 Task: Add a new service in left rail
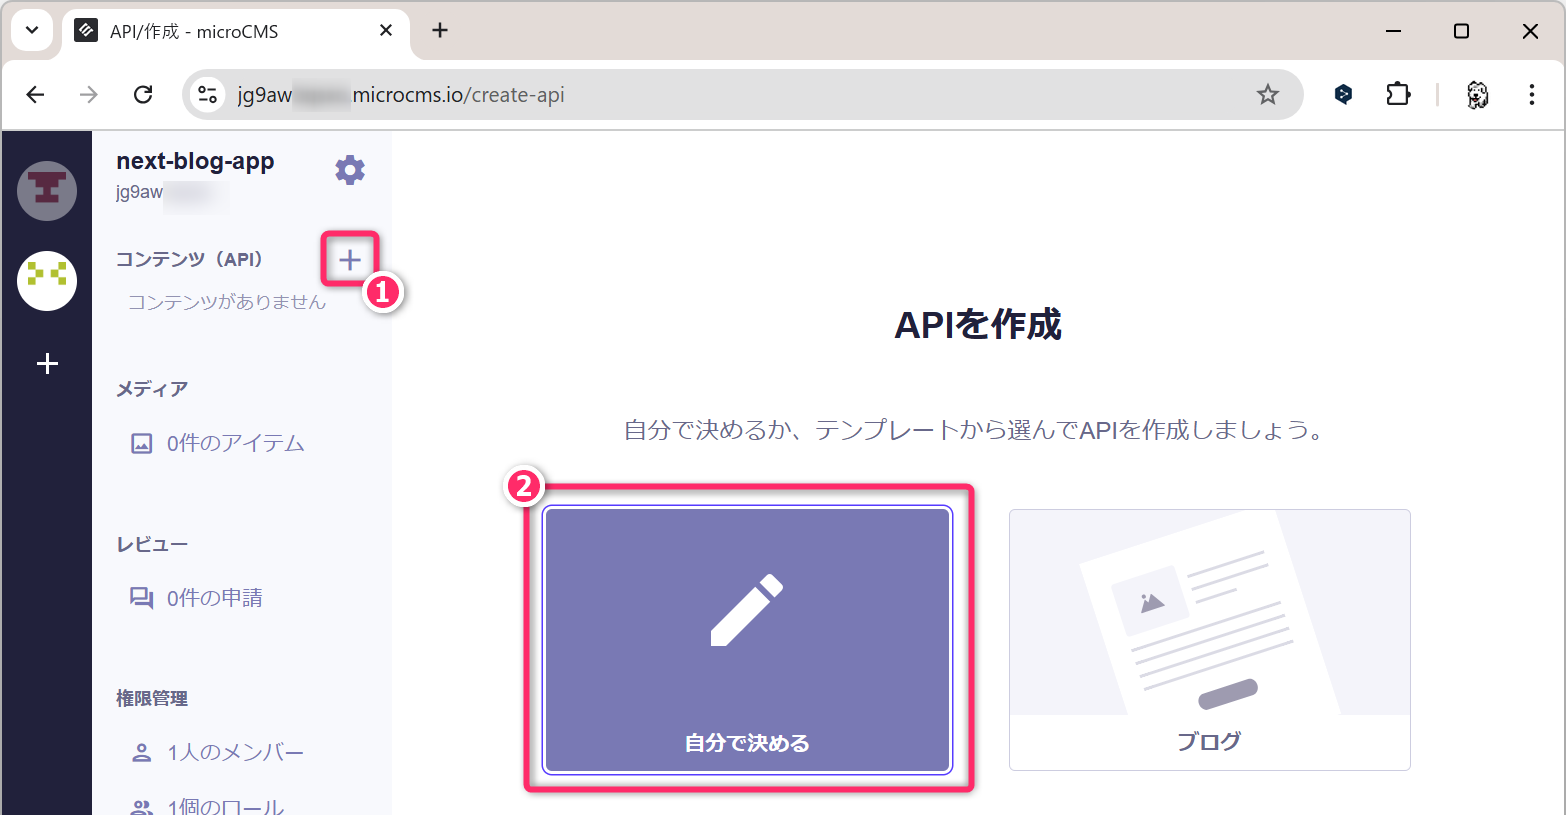(x=47, y=364)
